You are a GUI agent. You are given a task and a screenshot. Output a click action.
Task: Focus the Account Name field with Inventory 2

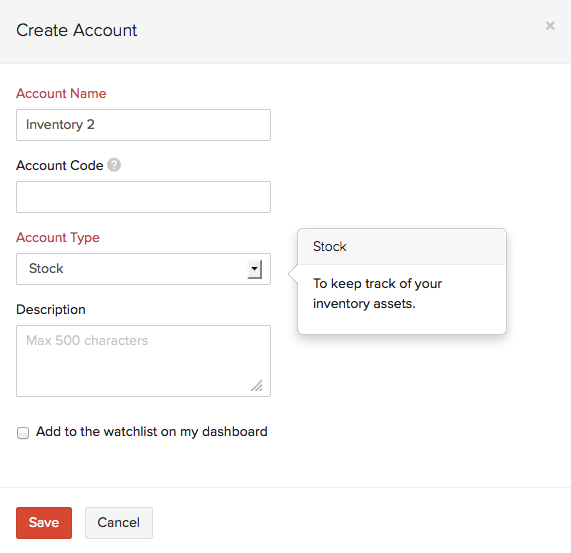[143, 125]
